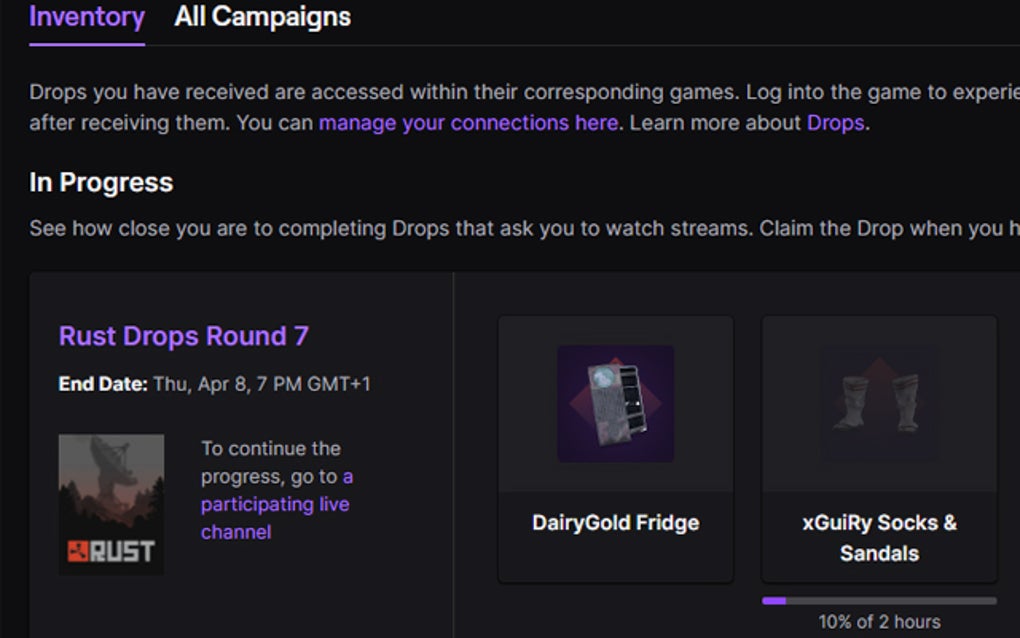Click the Rust Drops Round 7 heading

point(183,337)
